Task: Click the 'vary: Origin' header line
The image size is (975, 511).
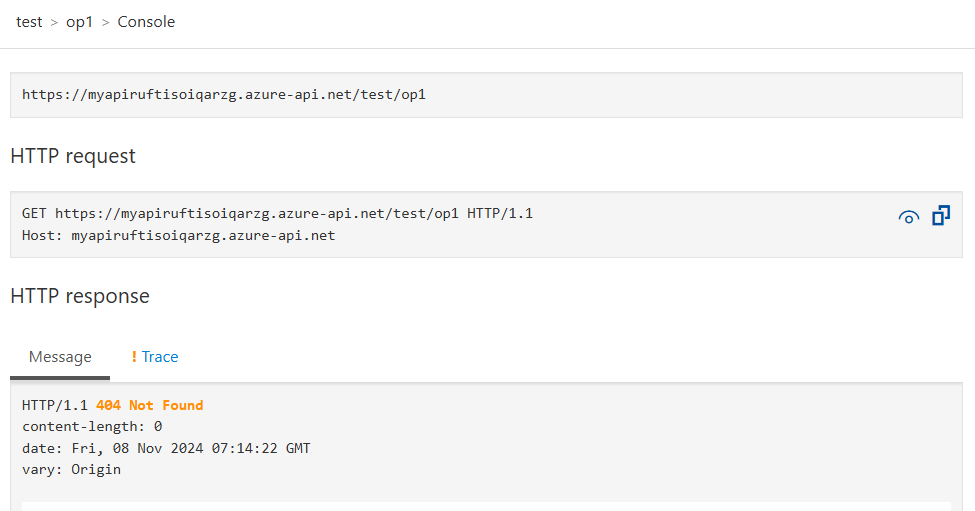Action: (x=72, y=469)
